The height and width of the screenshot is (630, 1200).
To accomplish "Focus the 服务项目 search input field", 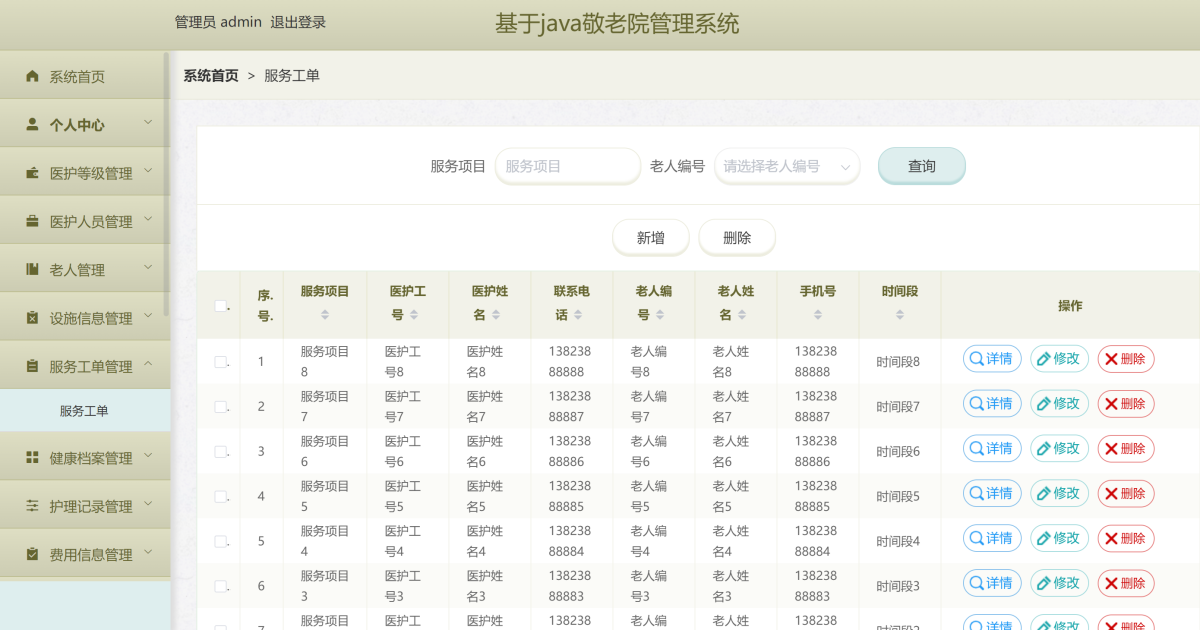I will pos(567,167).
